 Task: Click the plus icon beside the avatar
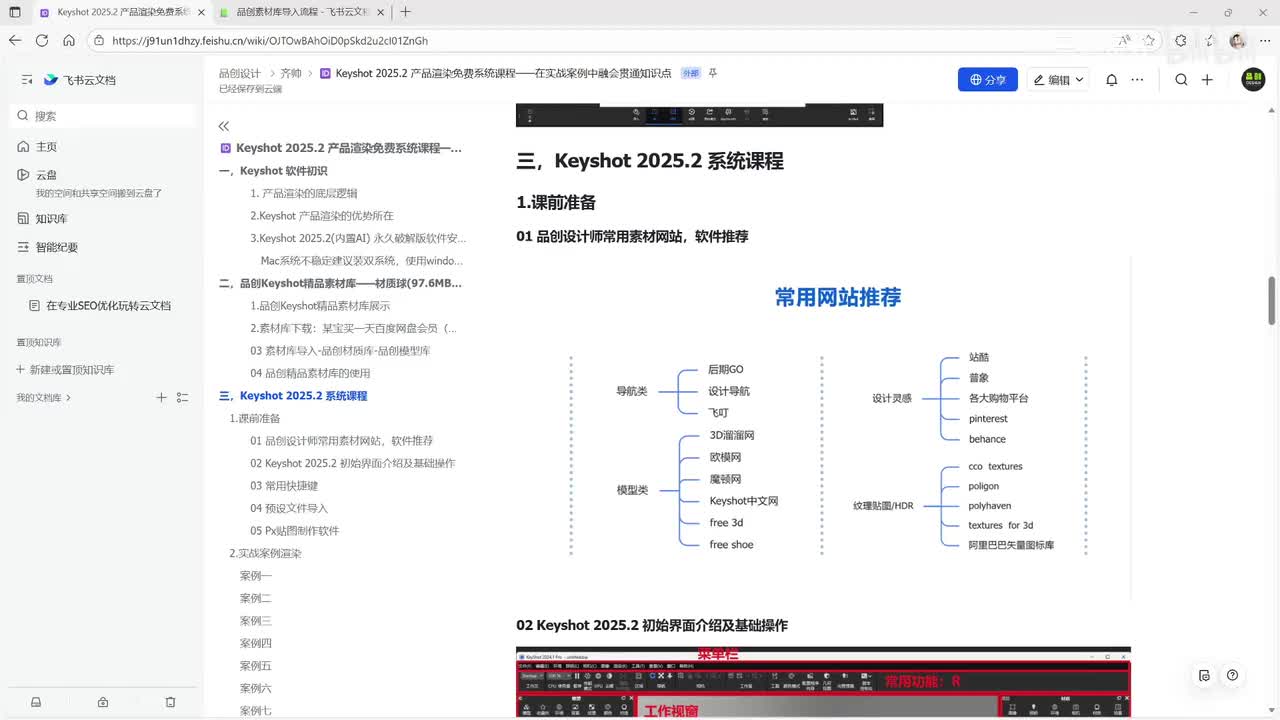1207,80
